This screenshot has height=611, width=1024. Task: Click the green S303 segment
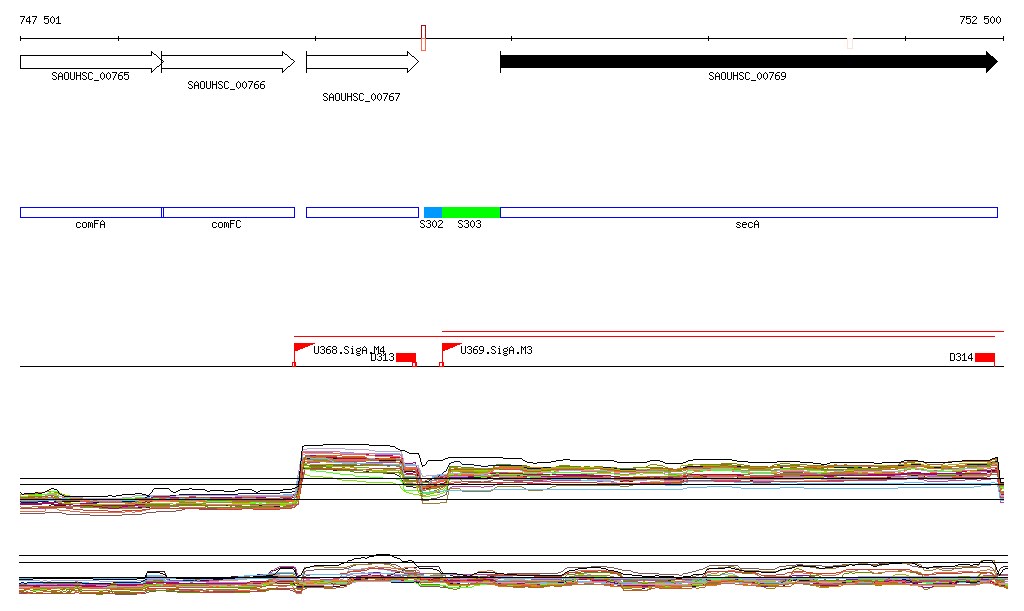470,212
